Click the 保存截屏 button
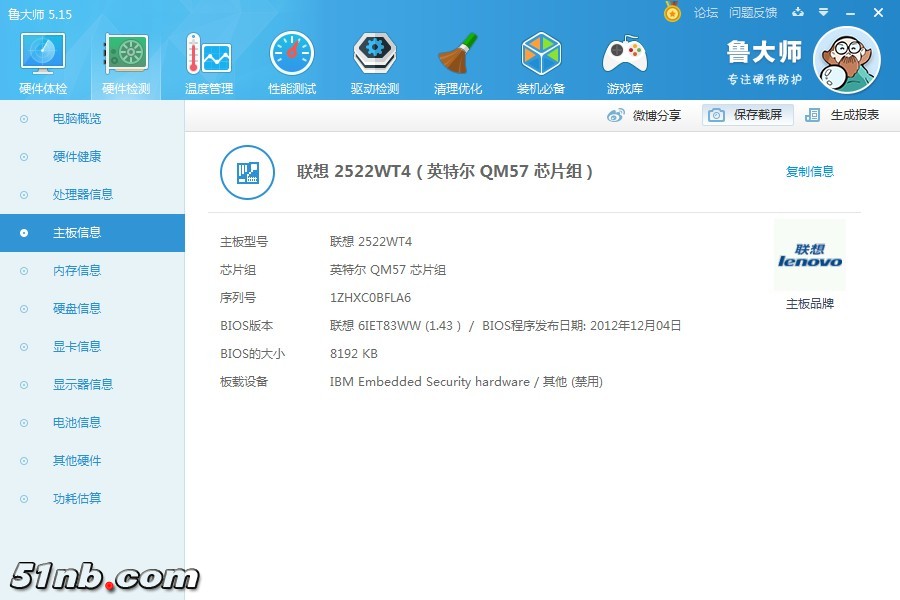The image size is (900, 600). point(747,115)
